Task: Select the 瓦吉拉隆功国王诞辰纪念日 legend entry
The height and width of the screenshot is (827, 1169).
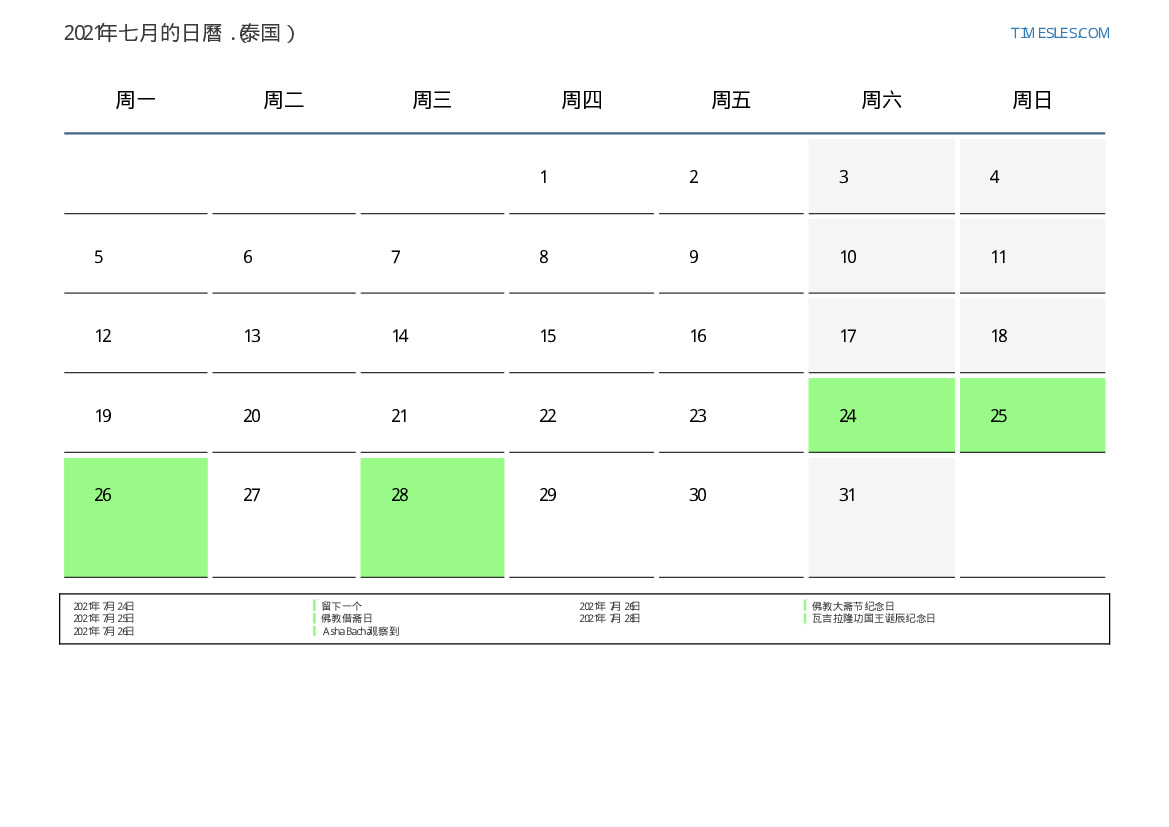Action: click(873, 619)
